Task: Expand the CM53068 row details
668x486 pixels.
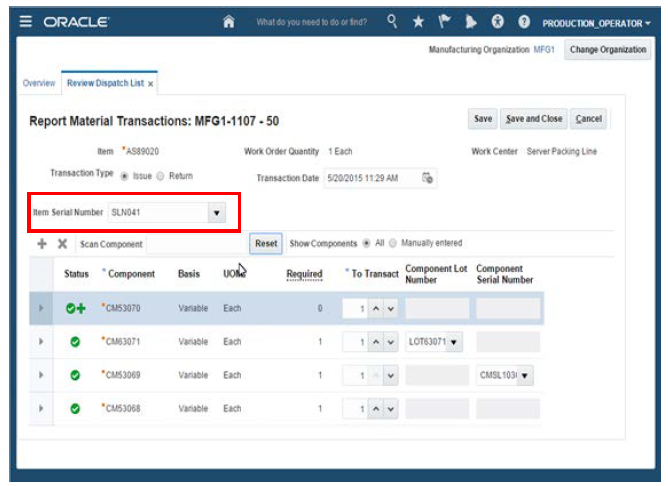Action: point(41,408)
